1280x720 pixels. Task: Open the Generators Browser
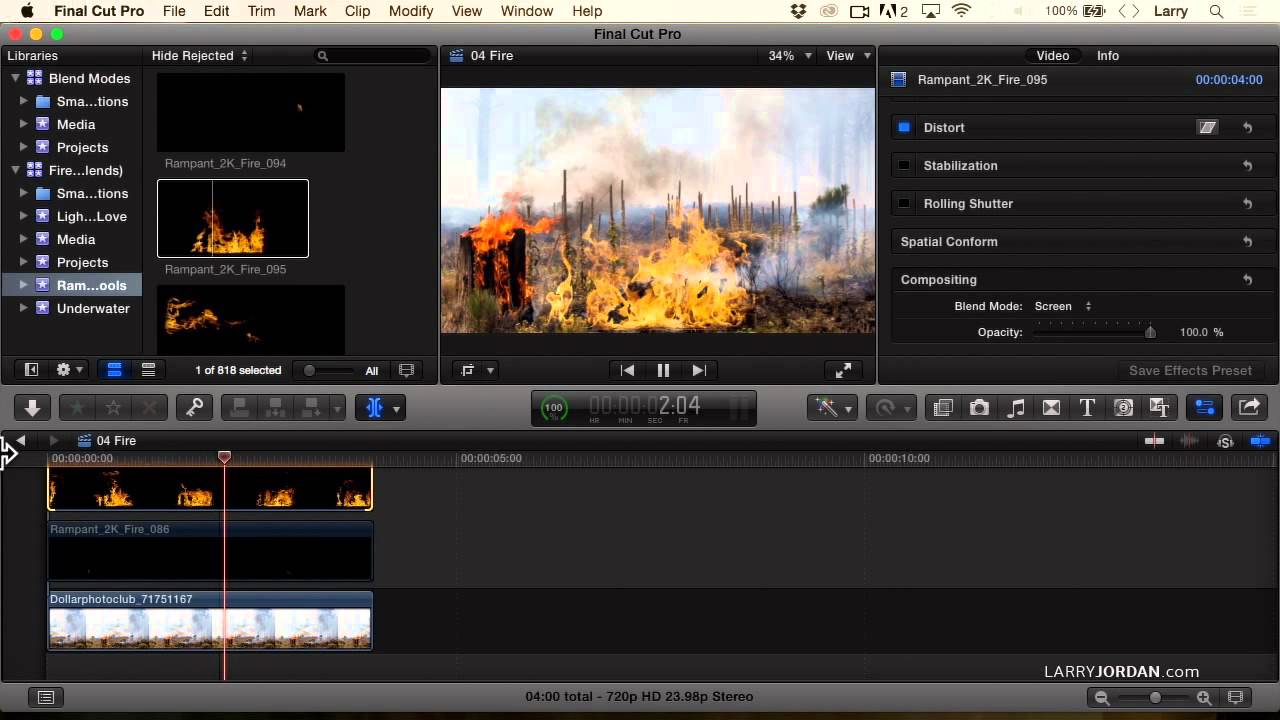pyautogui.click(x=1123, y=407)
